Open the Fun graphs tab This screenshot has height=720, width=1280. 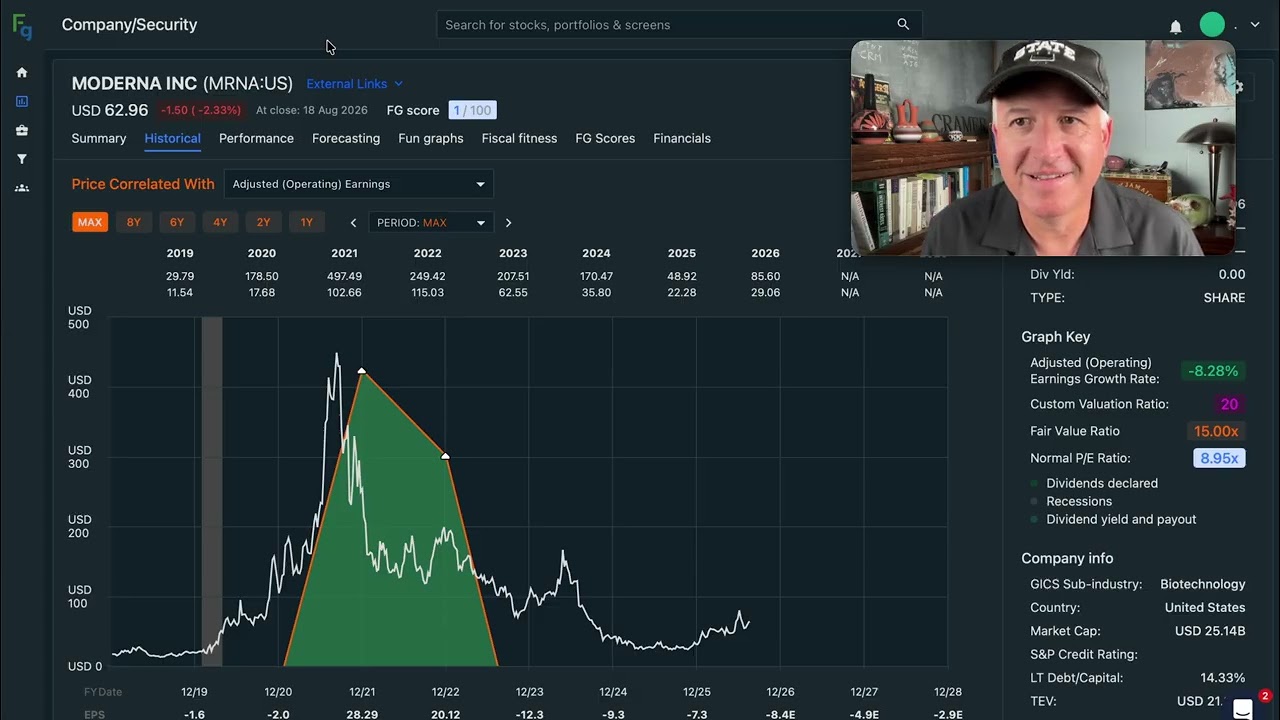(431, 138)
